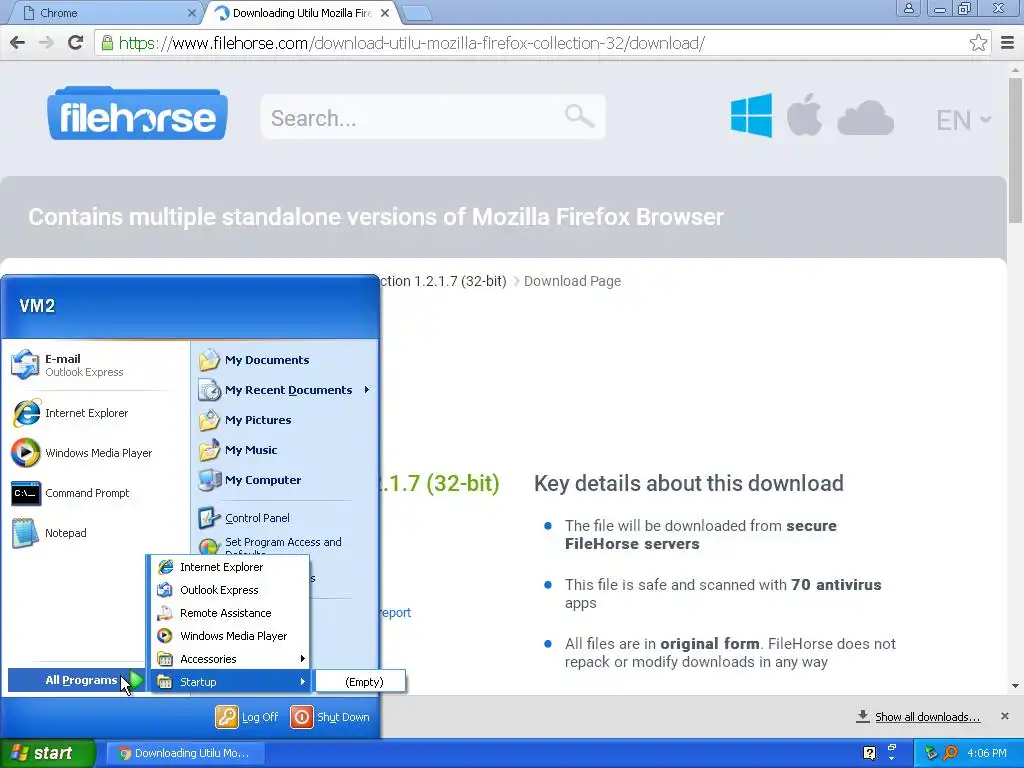Click the secure lock icon in address bar

[107, 43]
